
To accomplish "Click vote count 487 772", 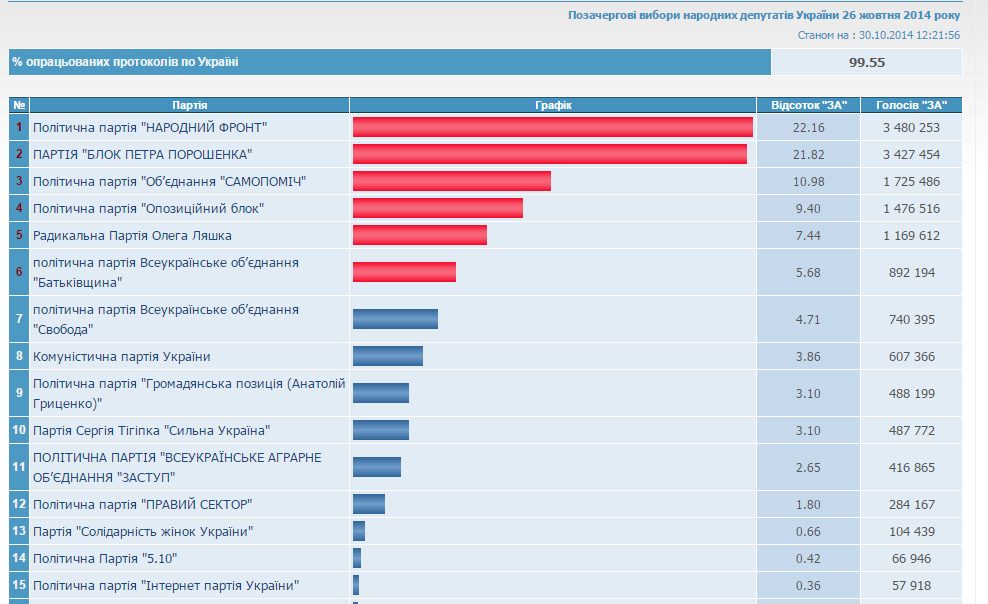I will 912,431.
